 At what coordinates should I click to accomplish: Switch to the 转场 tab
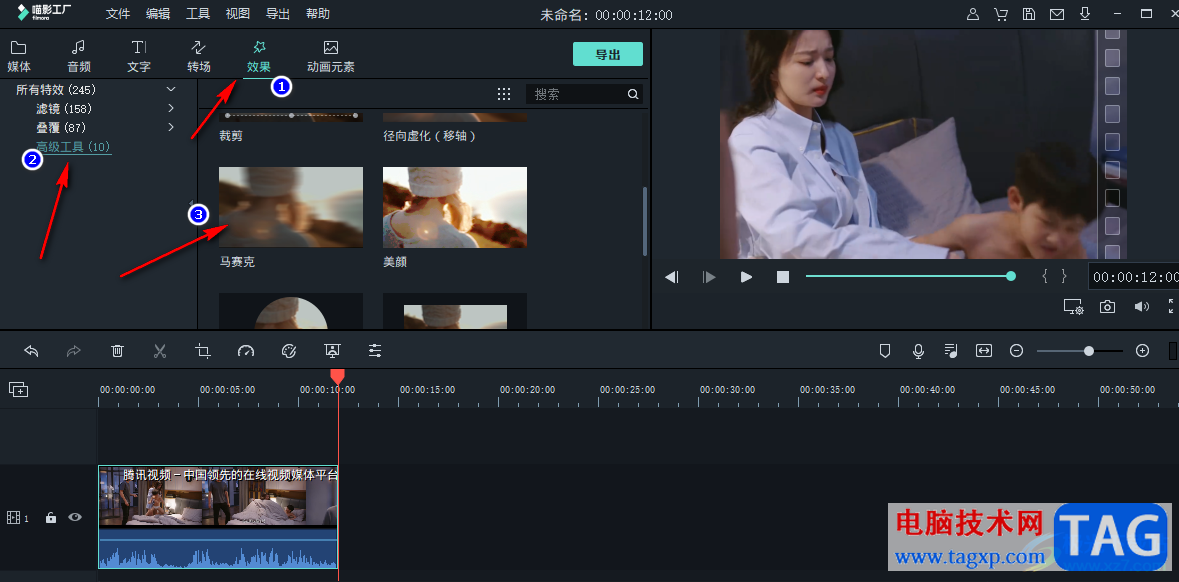pyautogui.click(x=198, y=56)
